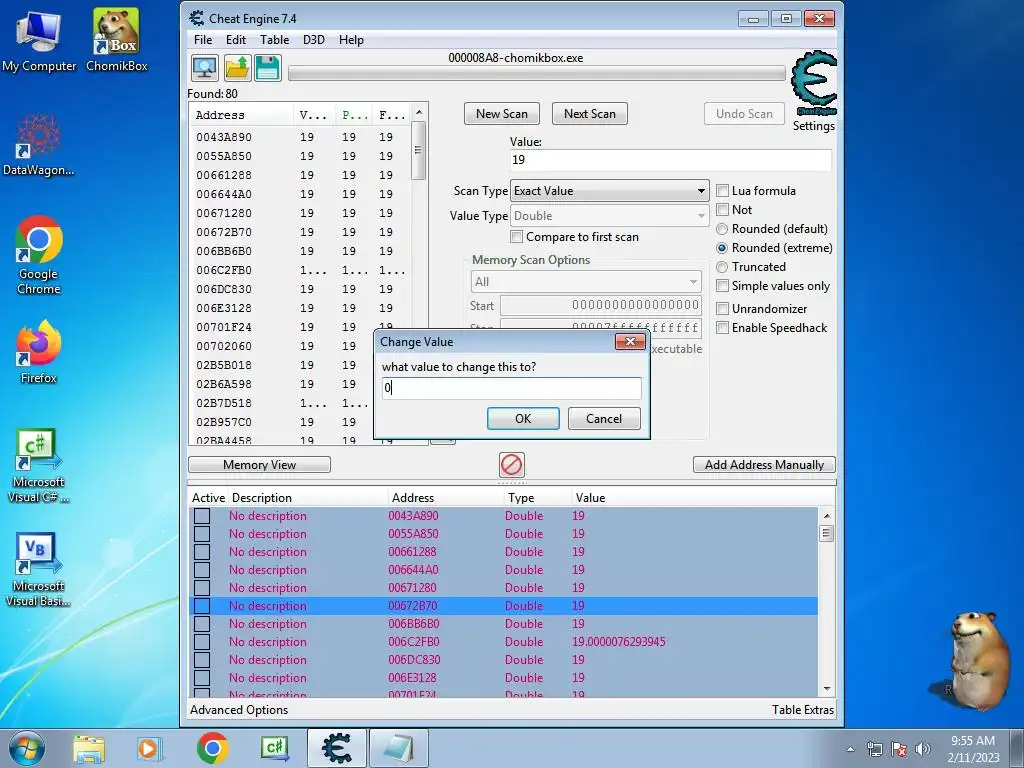Click the scan Value input field
This screenshot has width=1024, height=768.
pyautogui.click(x=671, y=160)
